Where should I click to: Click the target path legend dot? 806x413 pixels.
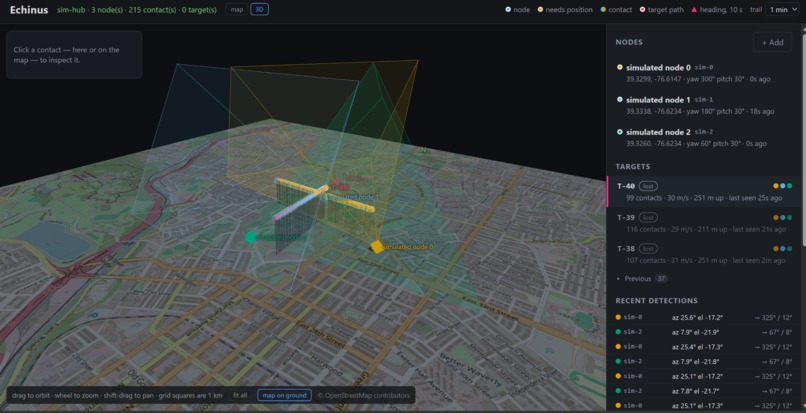(x=642, y=9)
